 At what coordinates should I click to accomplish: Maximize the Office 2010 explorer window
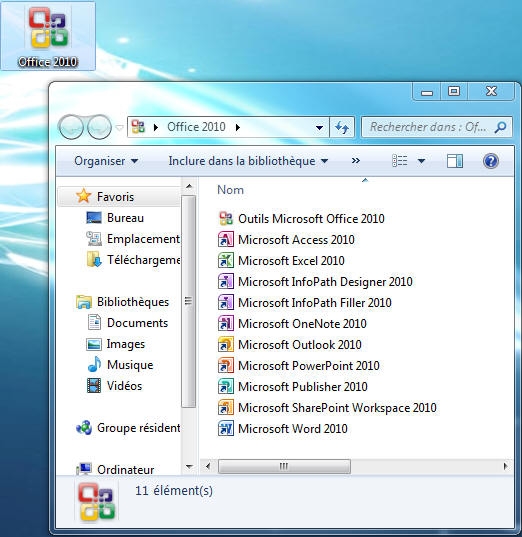tap(454, 91)
